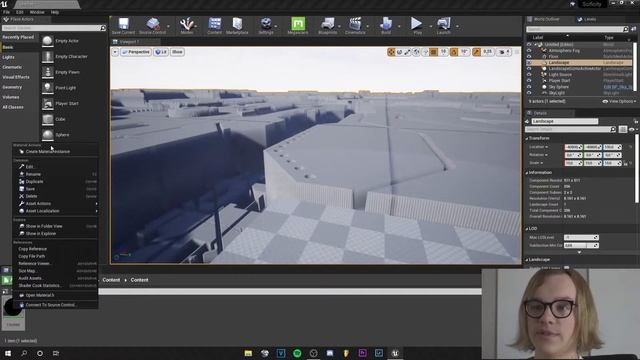
Task: Open the Megascans plugin icon
Action: [x=298, y=24]
